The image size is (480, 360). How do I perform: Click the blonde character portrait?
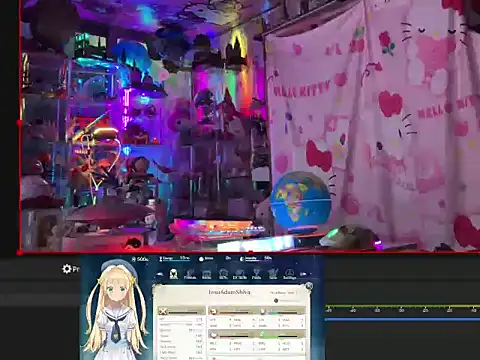point(115,310)
